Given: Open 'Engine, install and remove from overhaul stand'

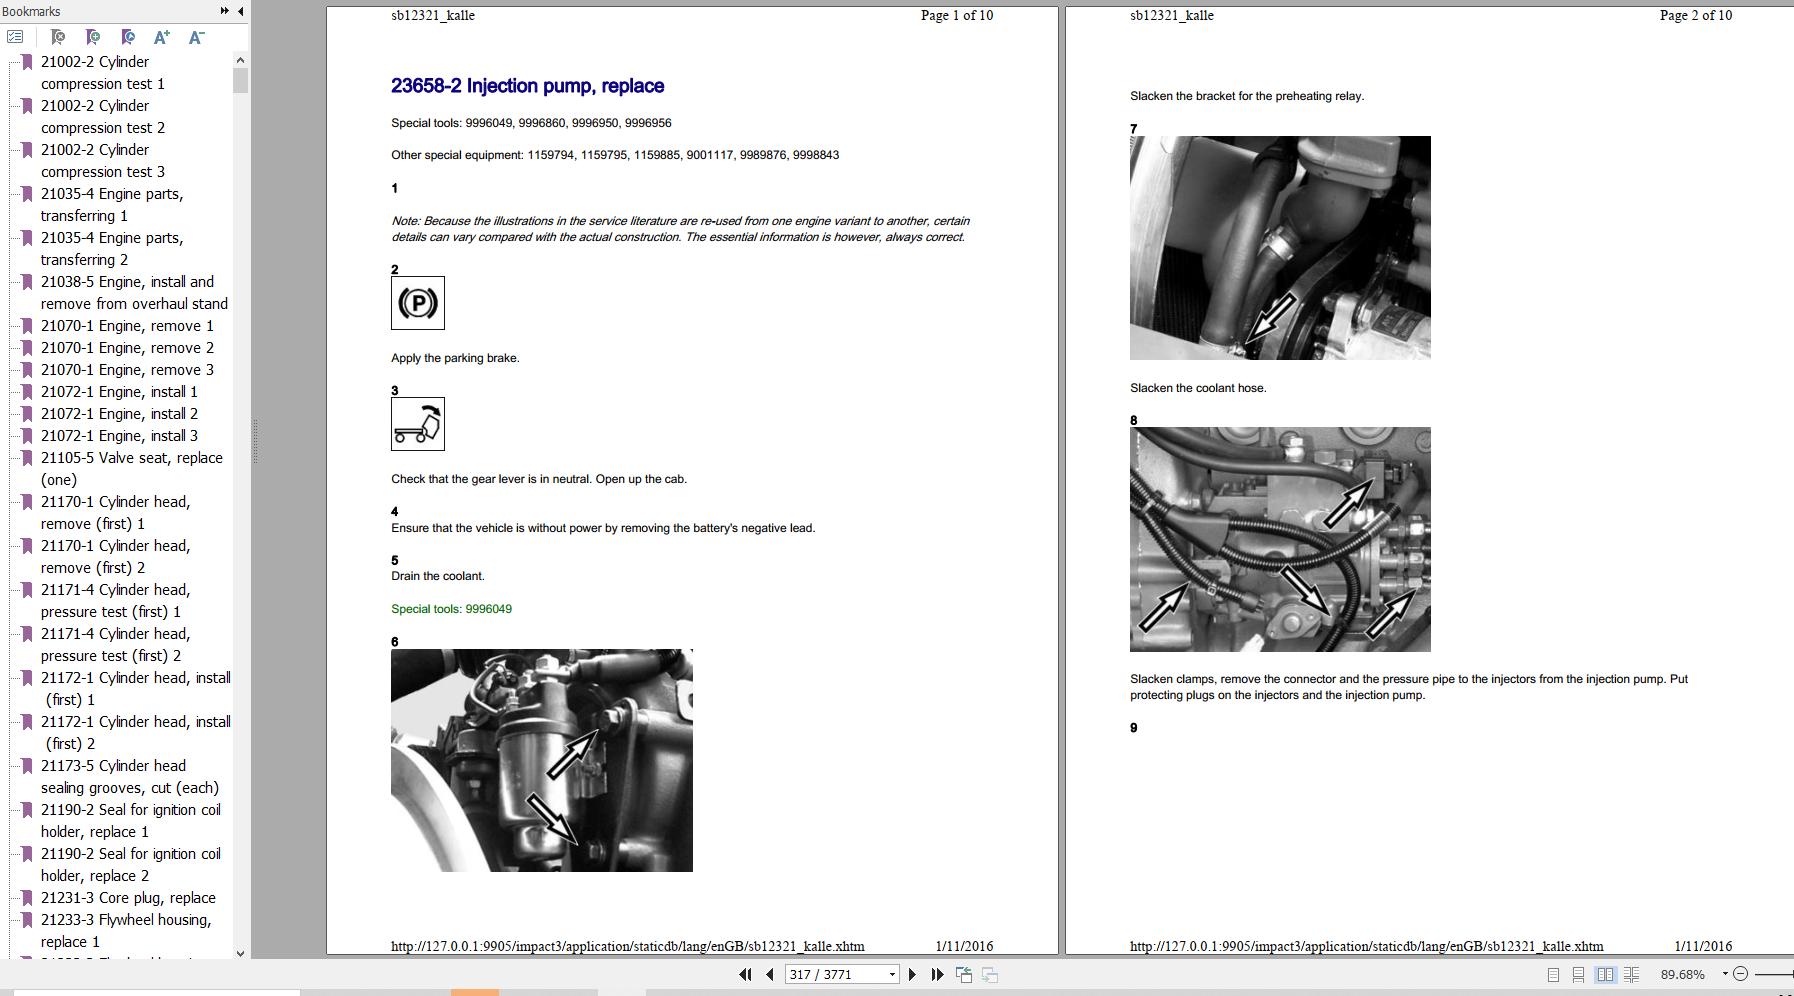Looking at the screenshot, I should click(134, 293).
